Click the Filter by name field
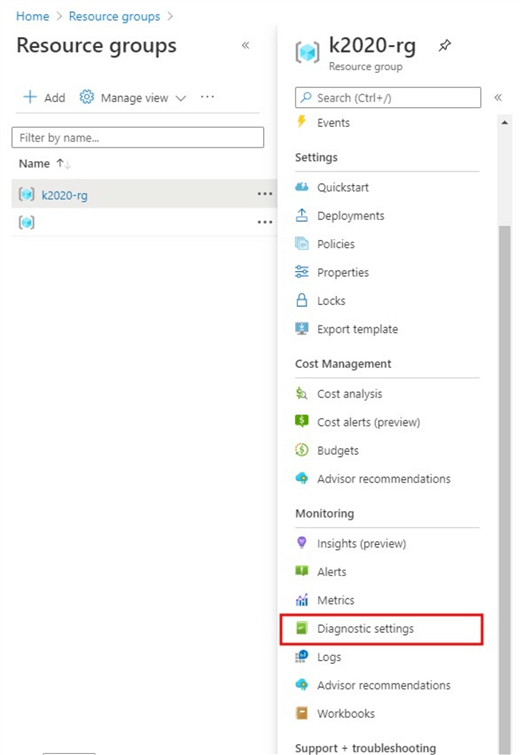The width and height of the screenshot is (520, 755). click(138, 138)
